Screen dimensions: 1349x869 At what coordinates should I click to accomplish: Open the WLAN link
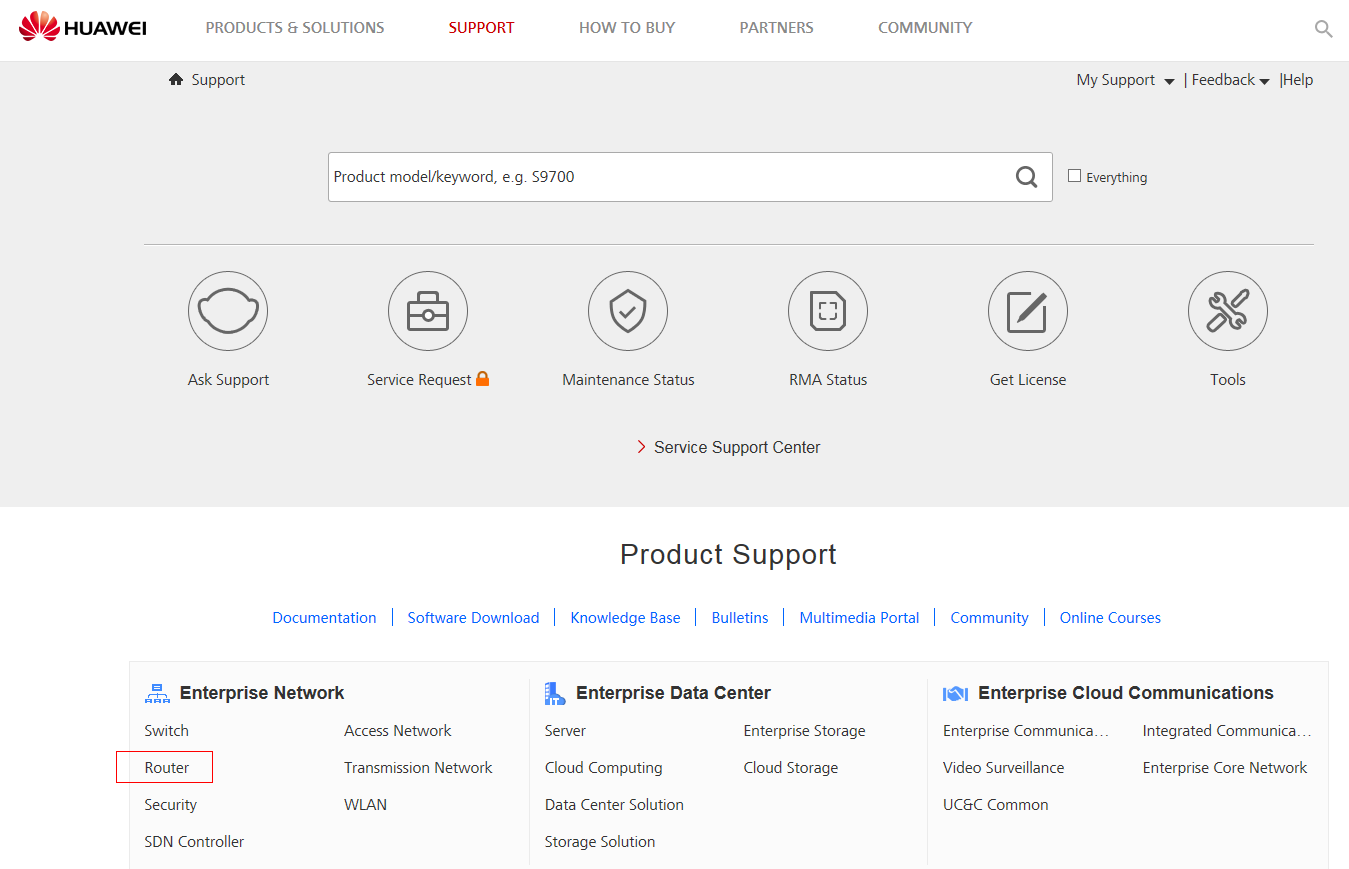[x=365, y=805]
